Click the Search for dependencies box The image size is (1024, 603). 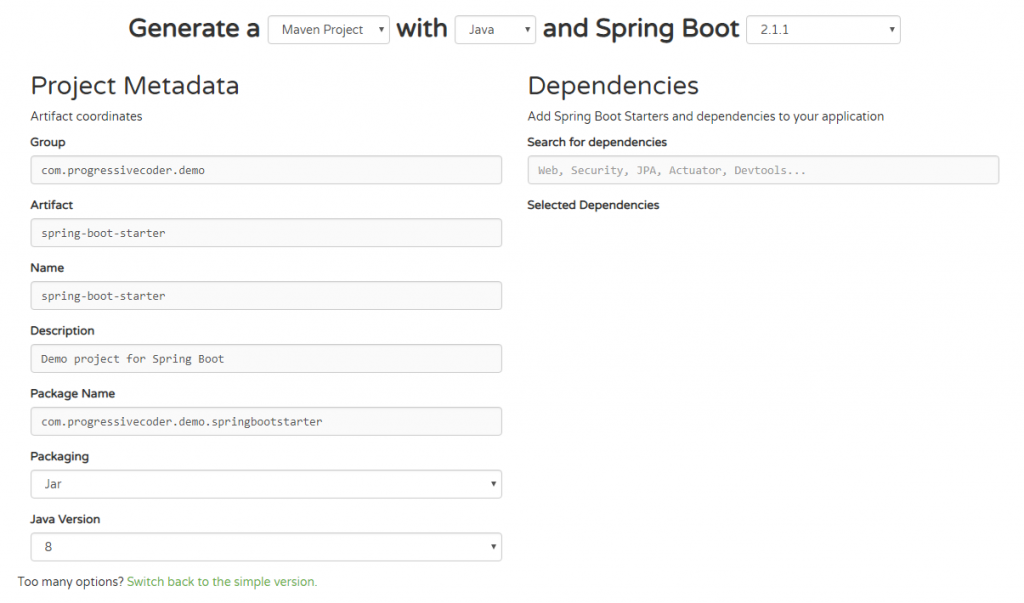pyautogui.click(x=763, y=170)
